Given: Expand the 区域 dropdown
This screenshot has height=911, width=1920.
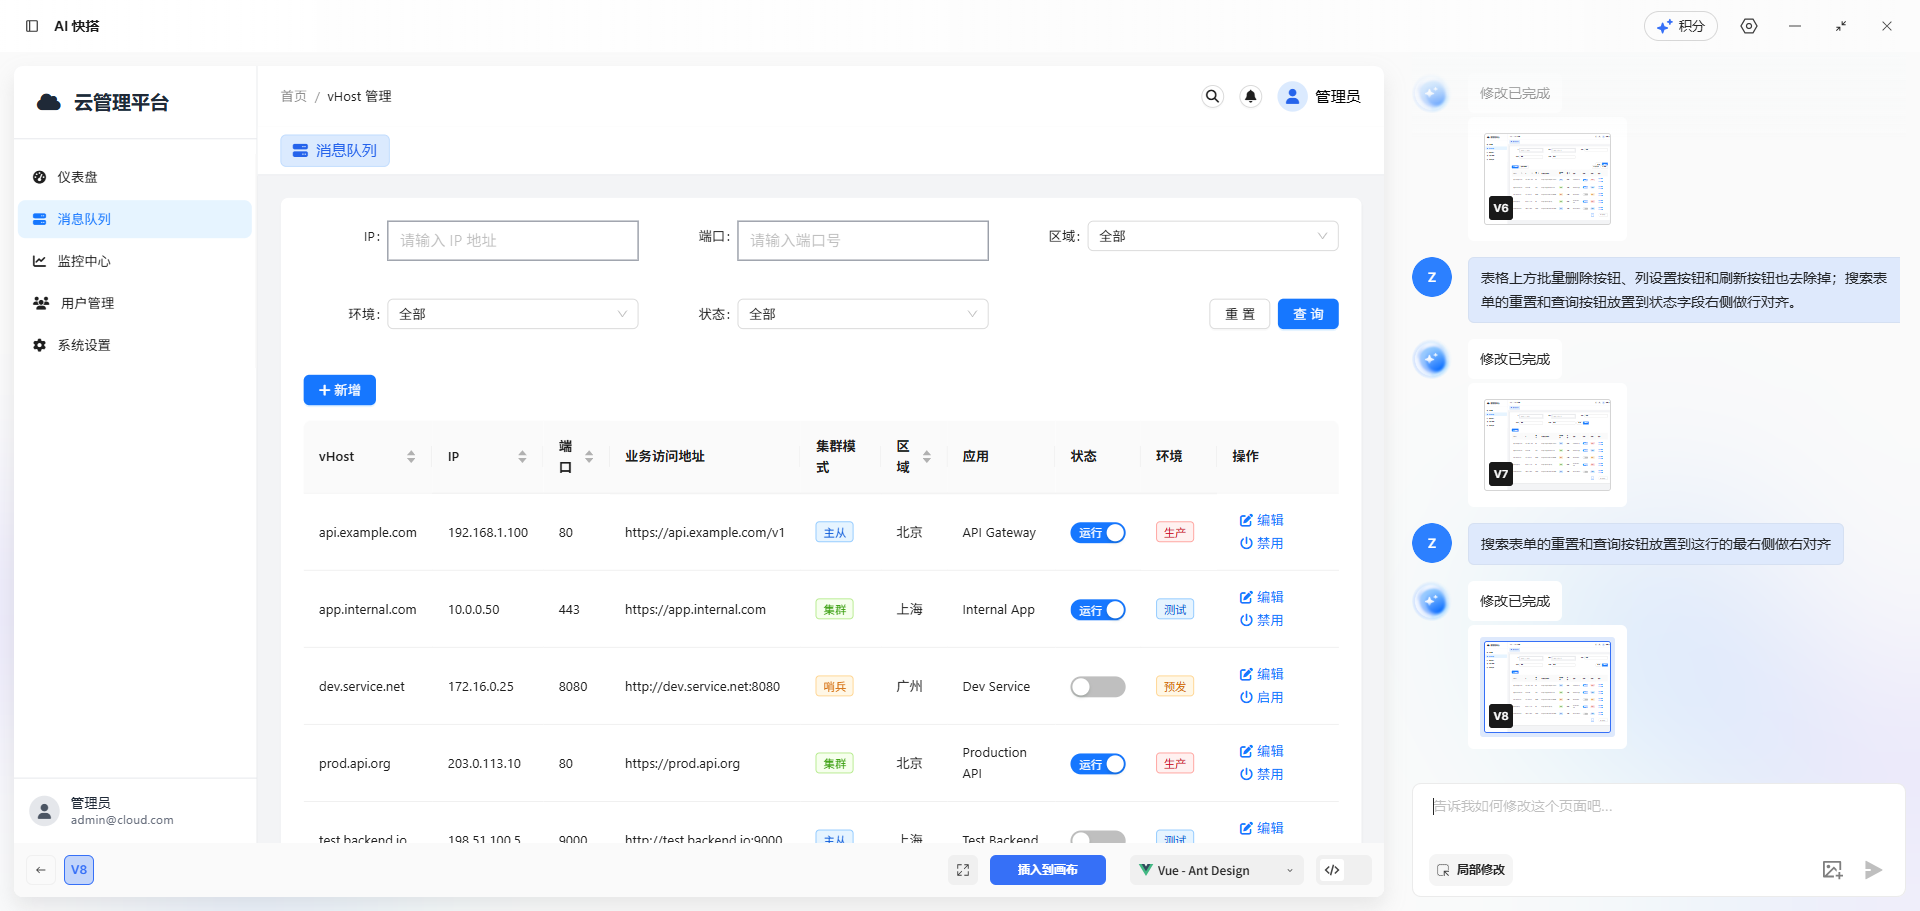Looking at the screenshot, I should 1212,236.
